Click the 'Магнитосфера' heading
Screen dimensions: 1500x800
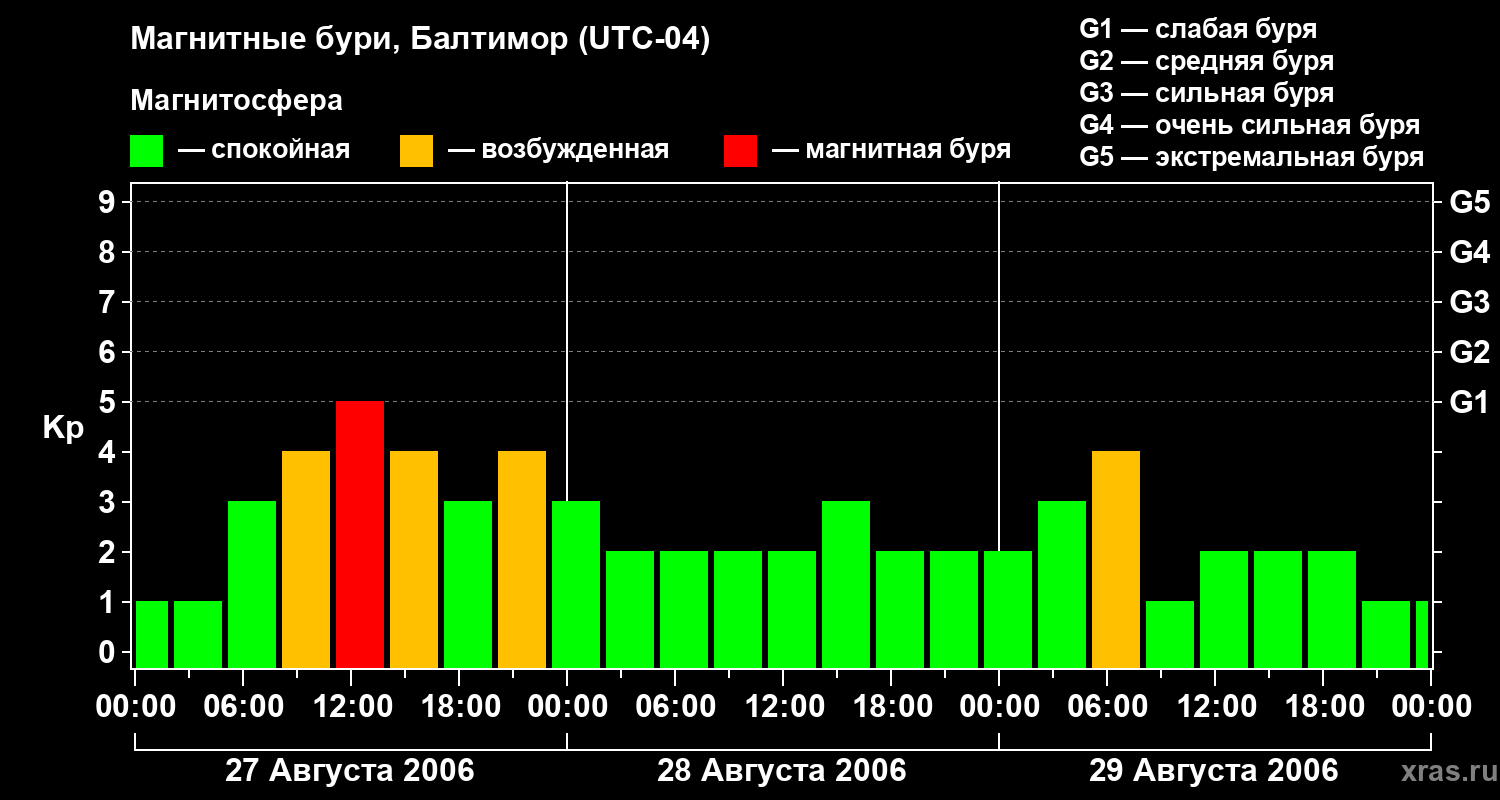tap(236, 101)
